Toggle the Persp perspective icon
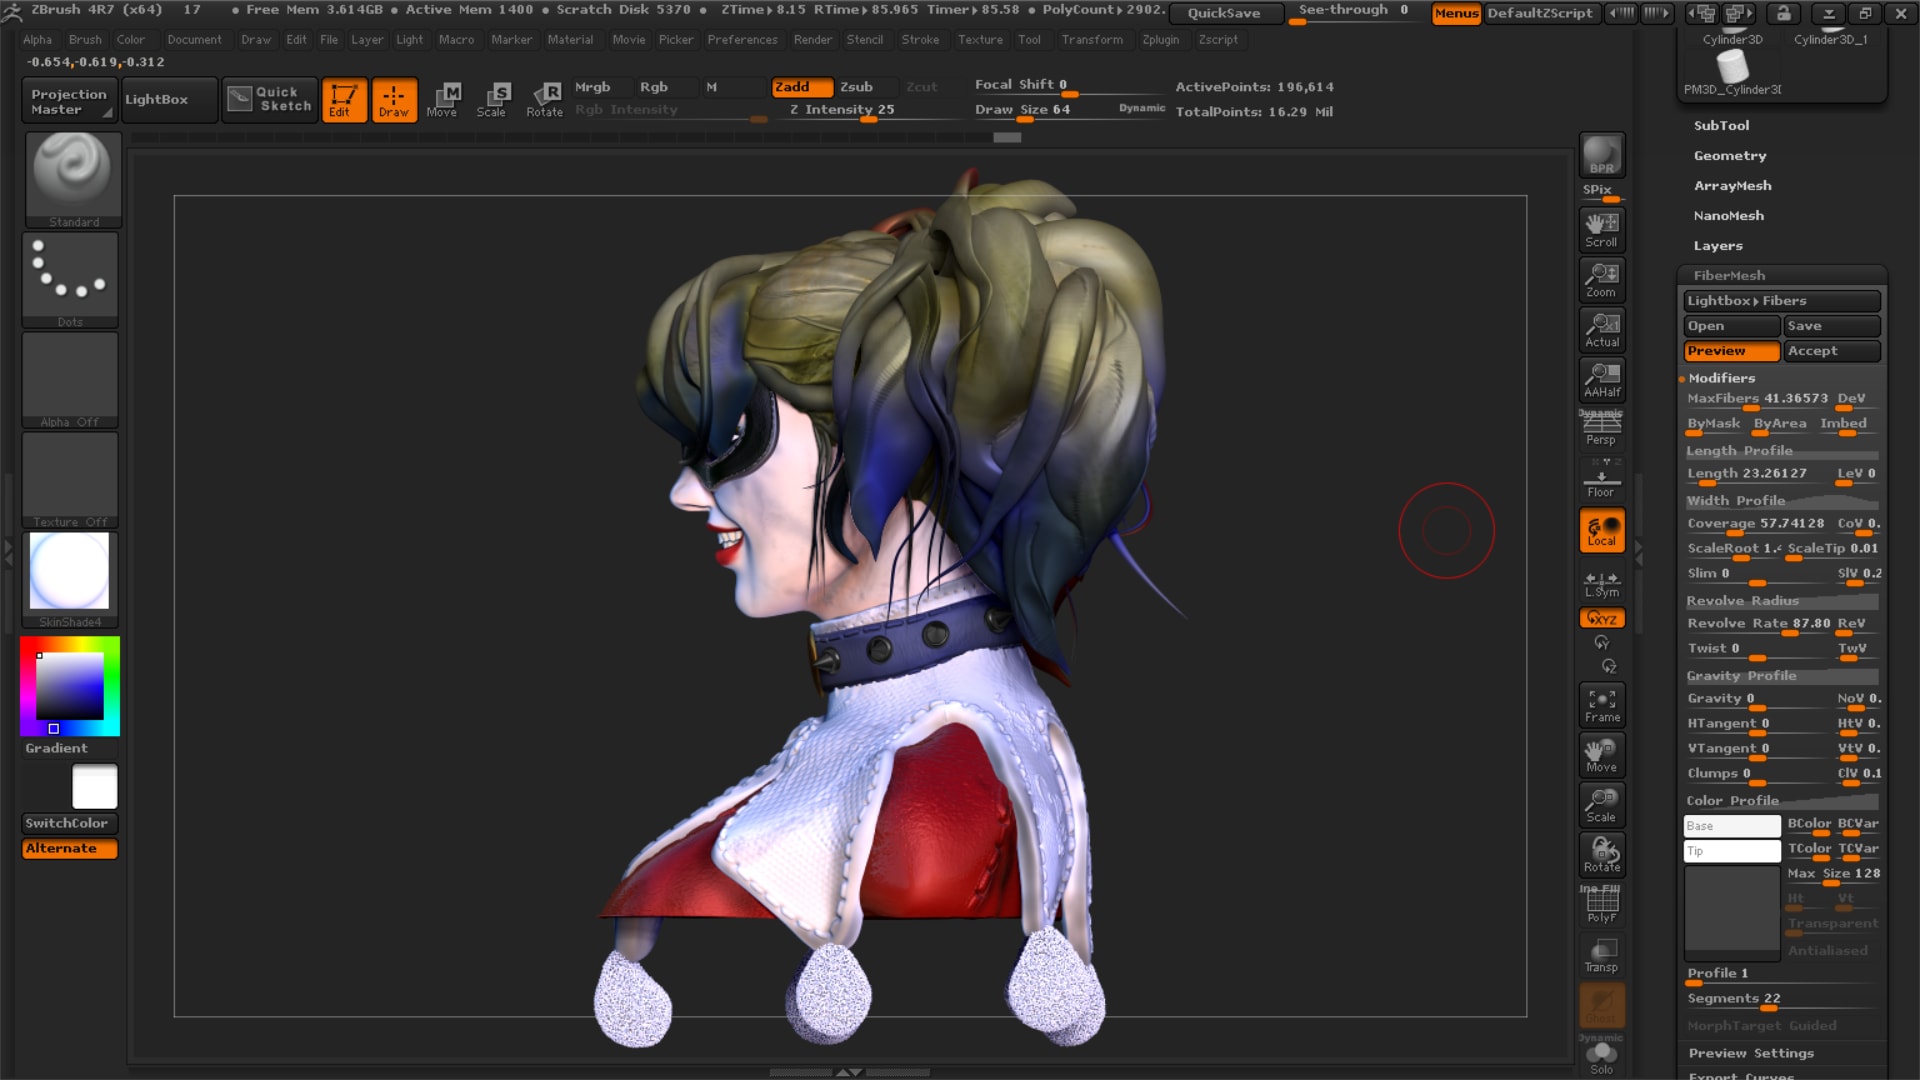 1601,429
